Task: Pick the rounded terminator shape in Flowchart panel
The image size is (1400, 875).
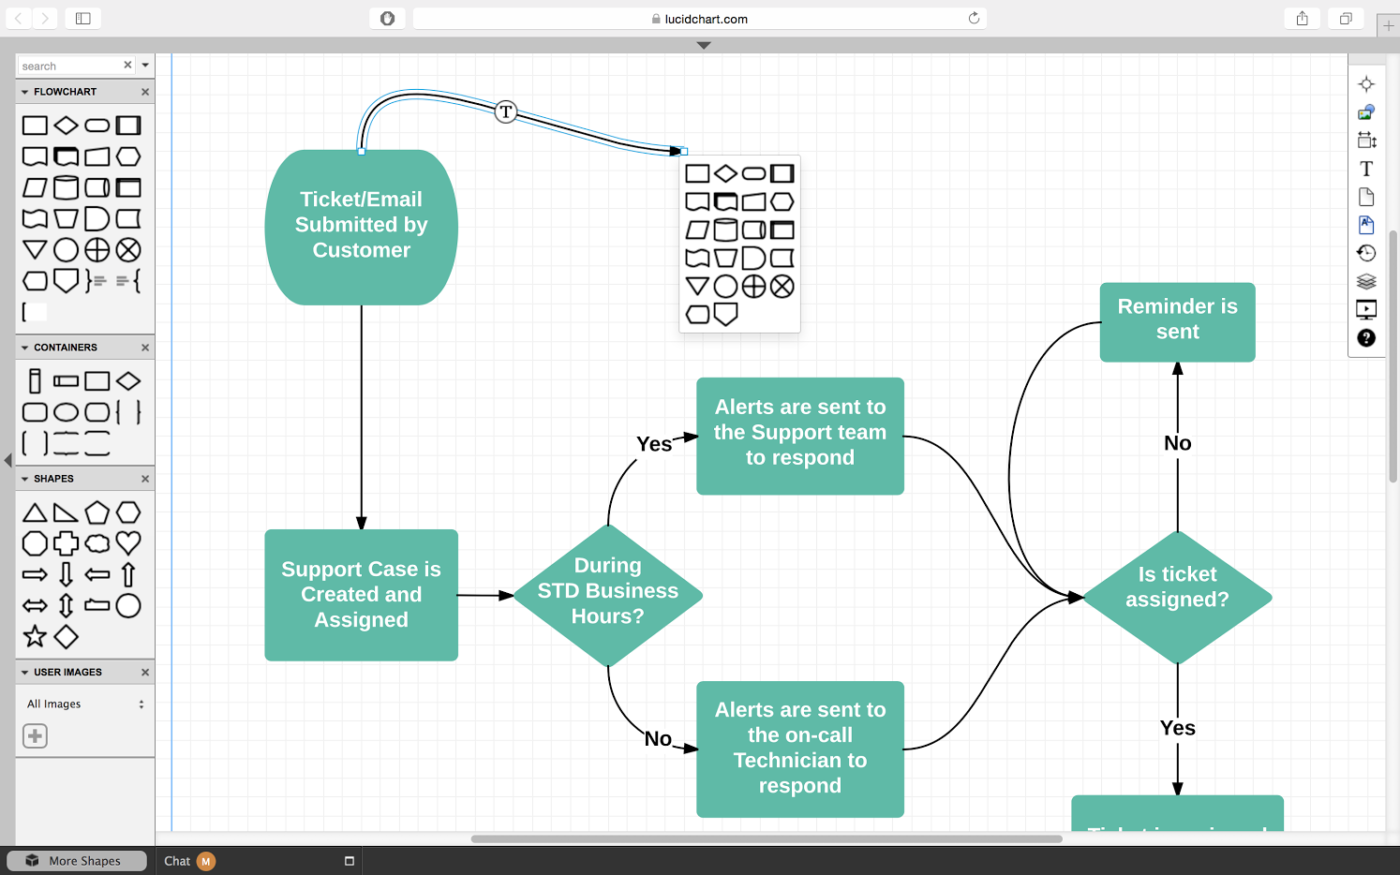Action: point(97,125)
